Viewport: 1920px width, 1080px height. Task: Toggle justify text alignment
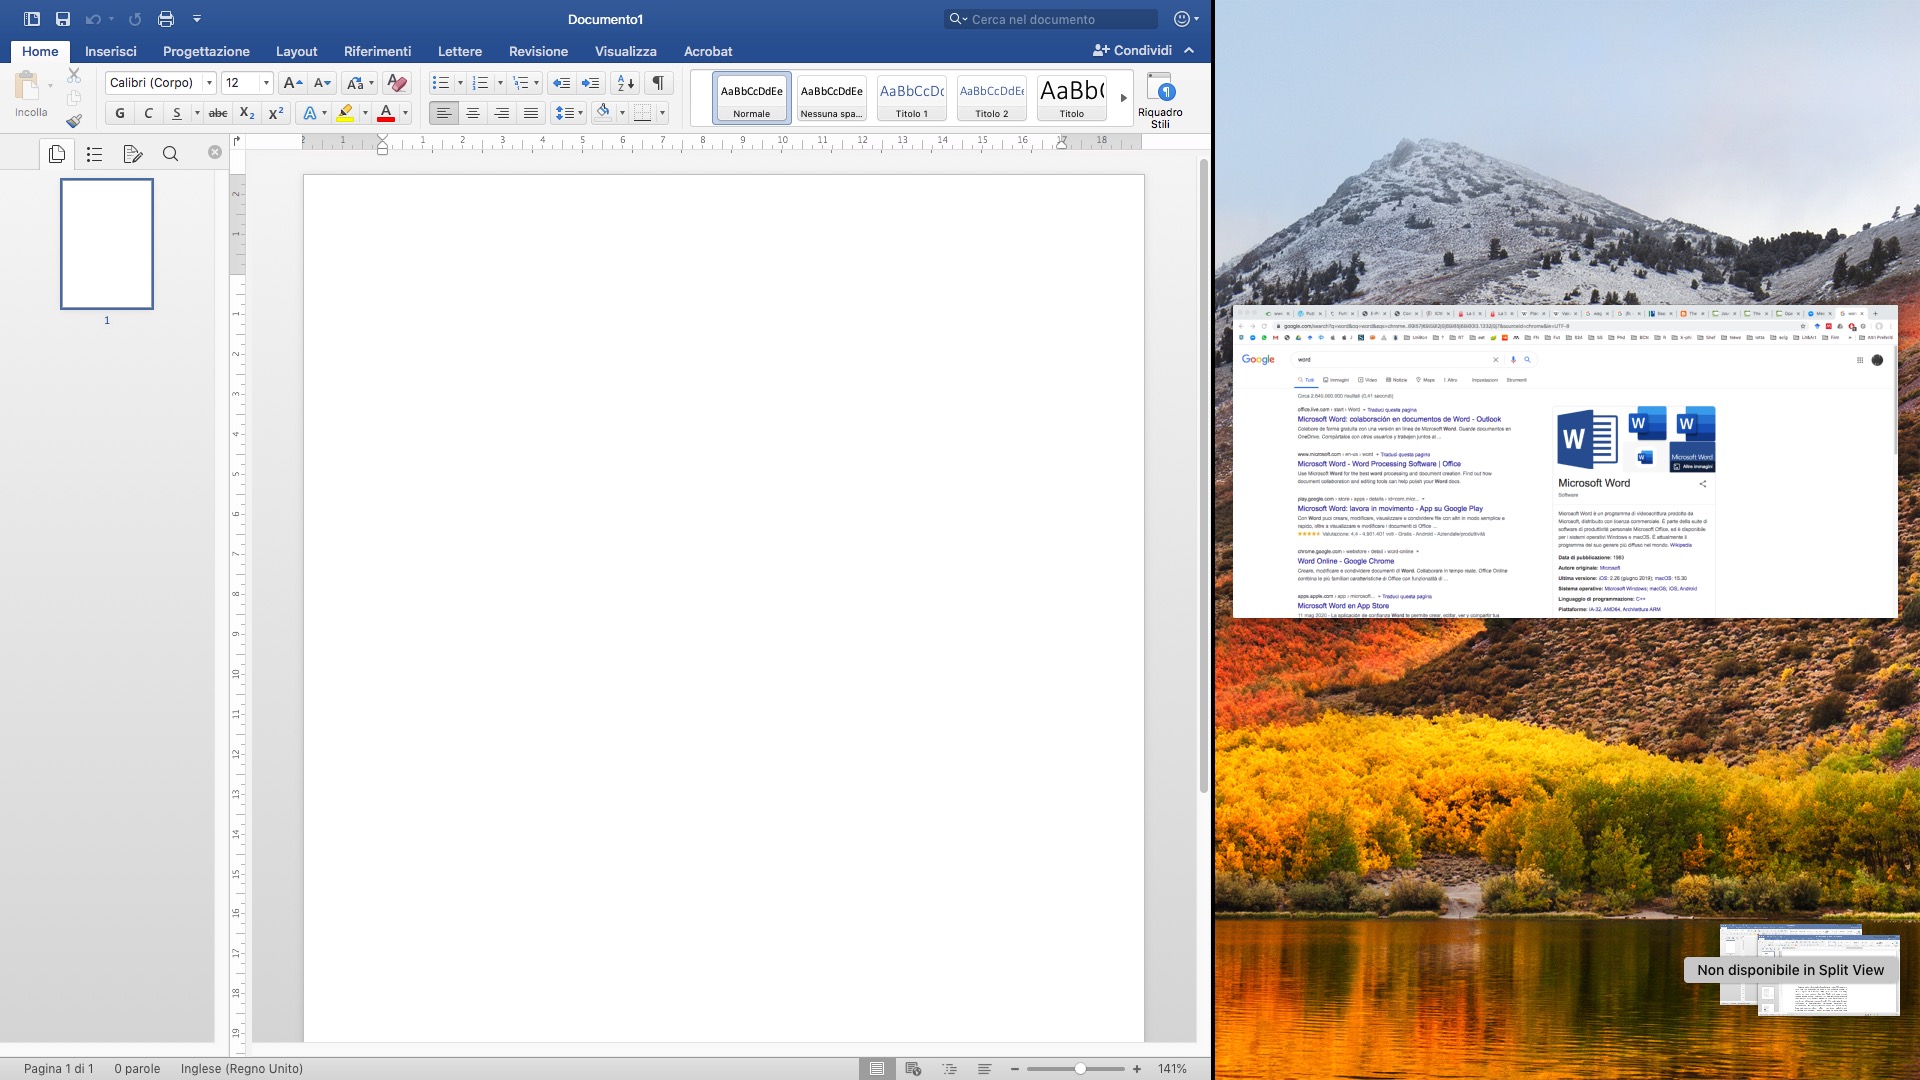pos(531,113)
